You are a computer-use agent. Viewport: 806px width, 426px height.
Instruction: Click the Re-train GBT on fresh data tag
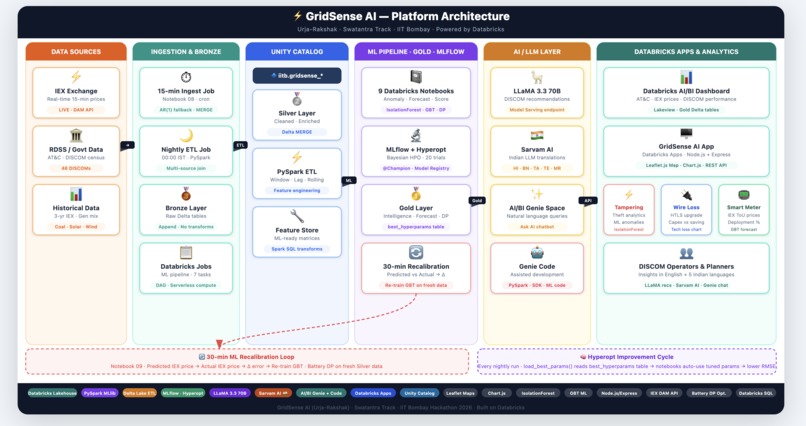tap(416, 286)
